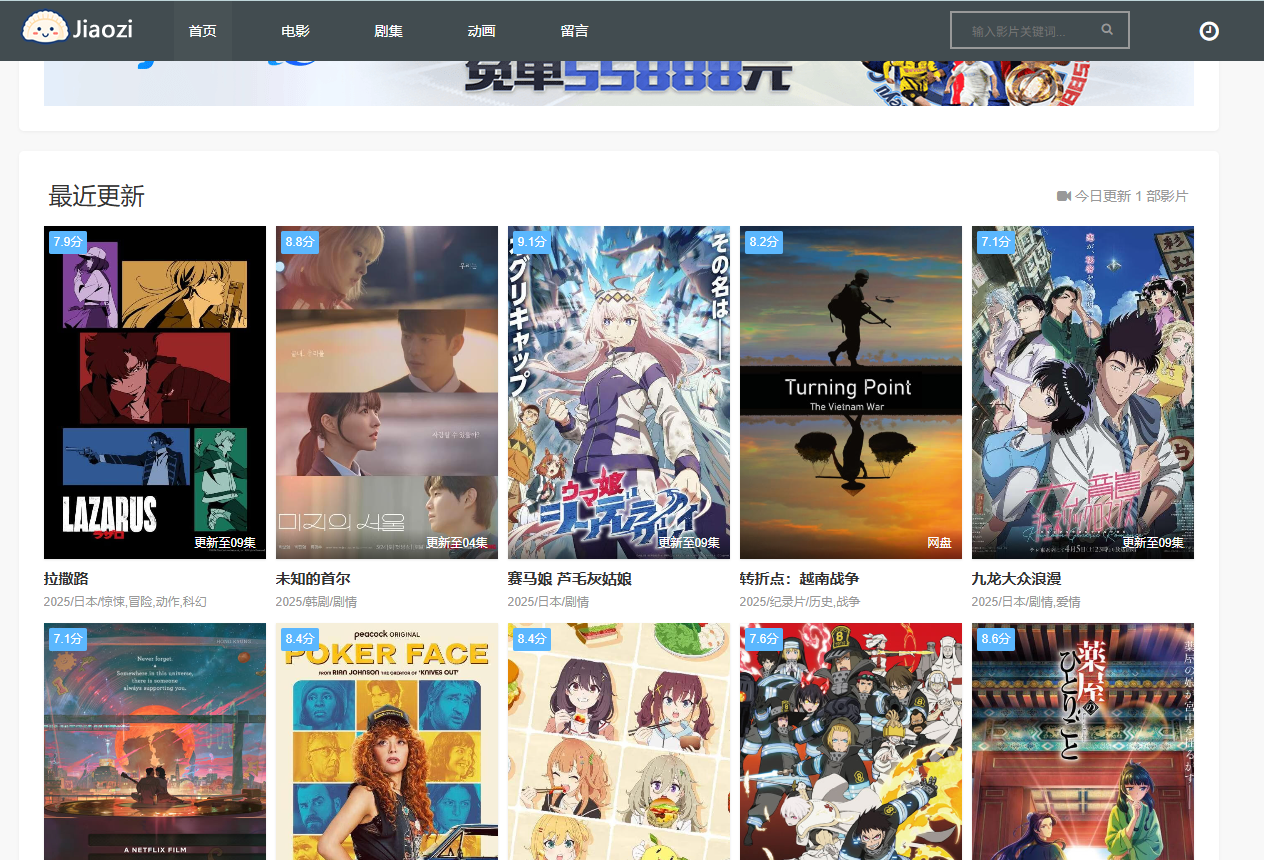Click the 未知的首尔 title link
1264x860 pixels.
(313, 579)
